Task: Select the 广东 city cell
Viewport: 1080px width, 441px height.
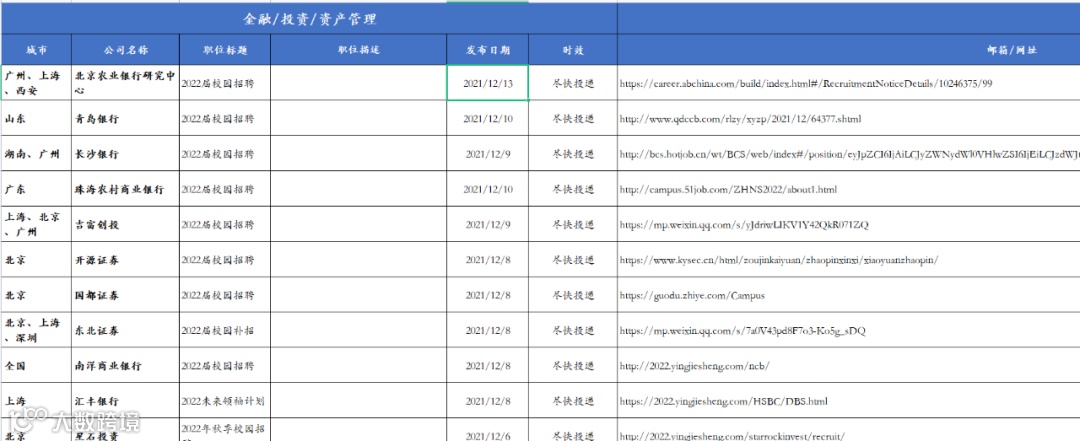Action: click(x=37, y=189)
